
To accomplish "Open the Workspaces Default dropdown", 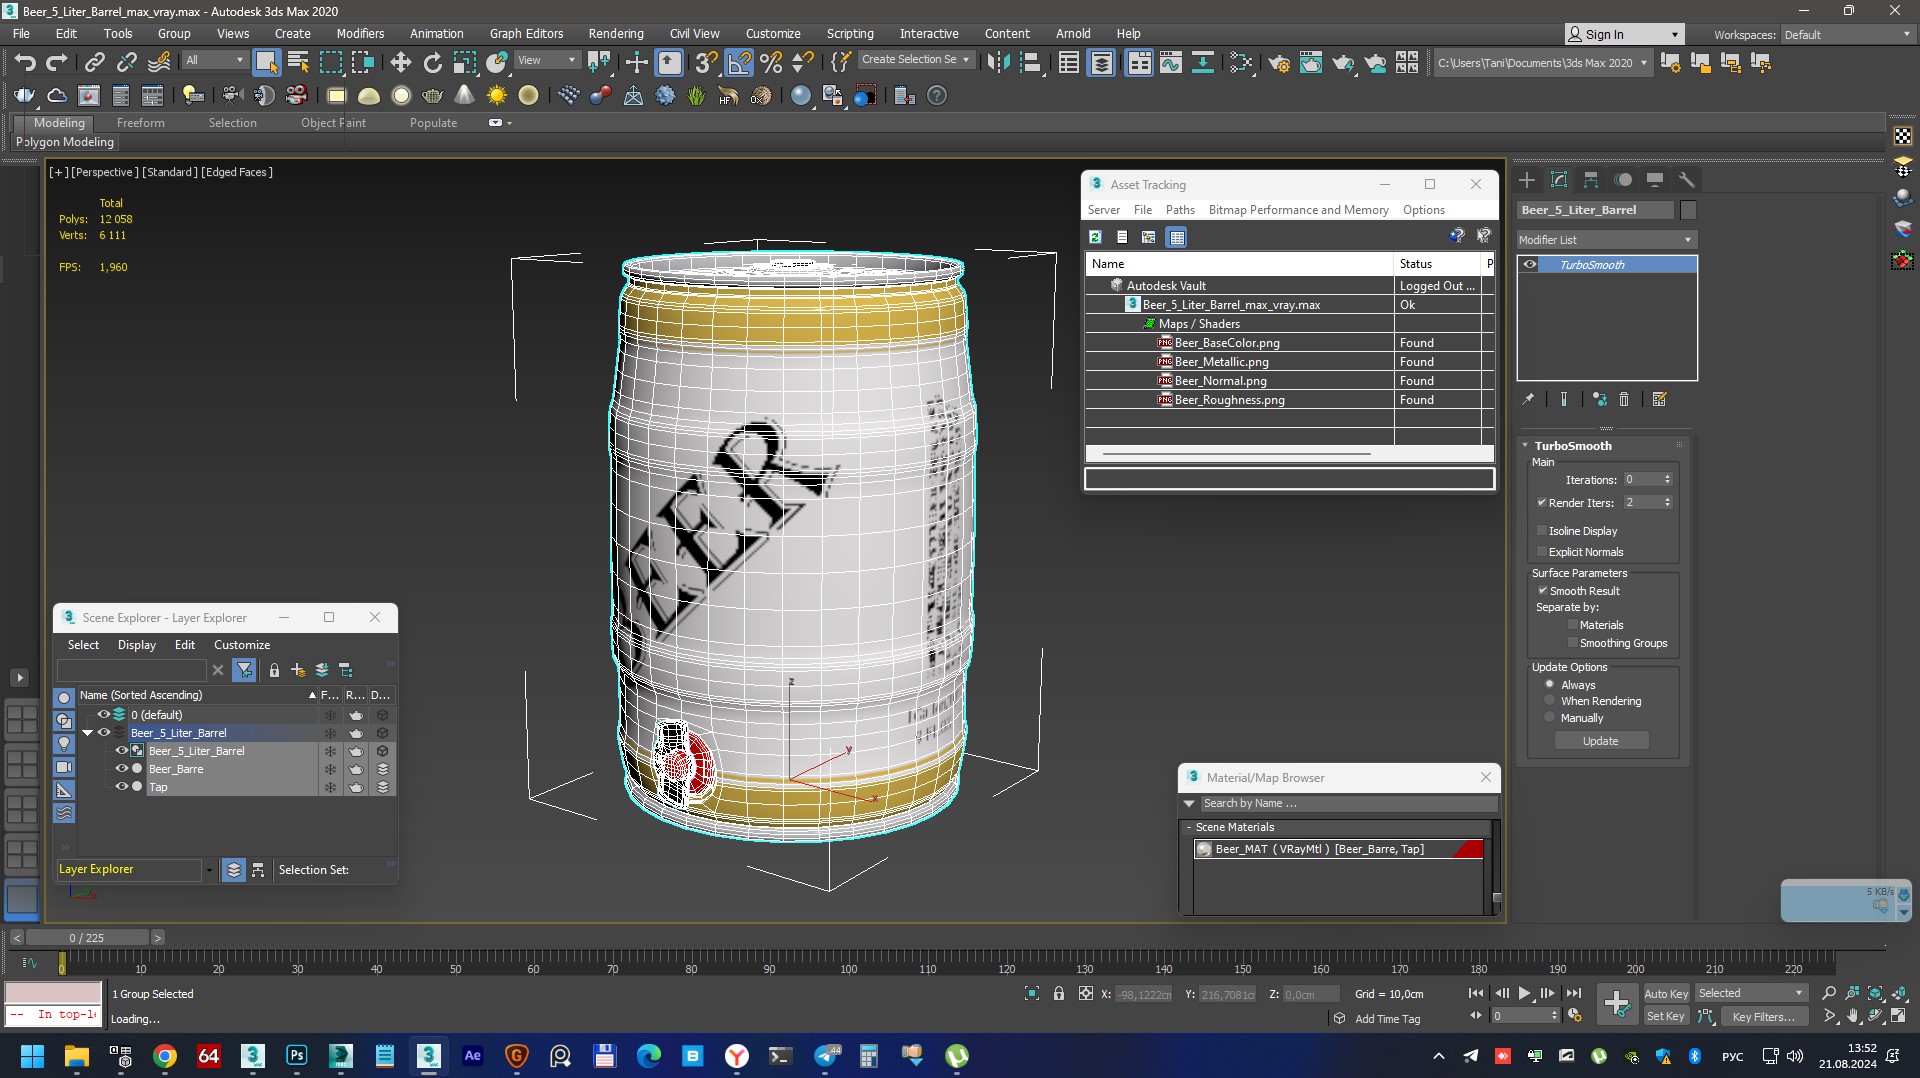I will click(1848, 34).
